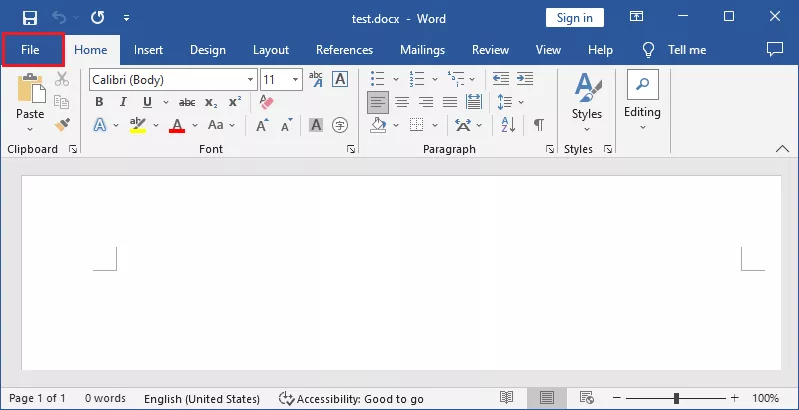799x410 pixels.
Task: Click inside the blank document page
Action: pos(400,300)
